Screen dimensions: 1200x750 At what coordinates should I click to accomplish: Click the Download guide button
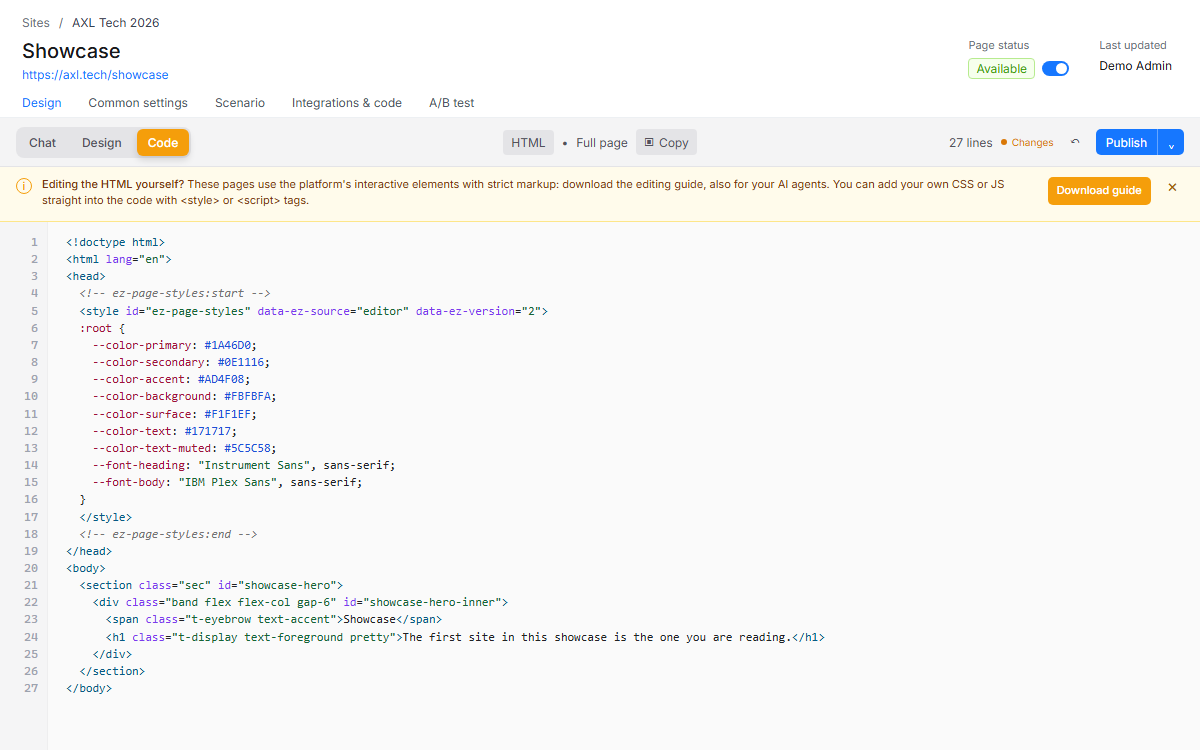click(x=1099, y=191)
